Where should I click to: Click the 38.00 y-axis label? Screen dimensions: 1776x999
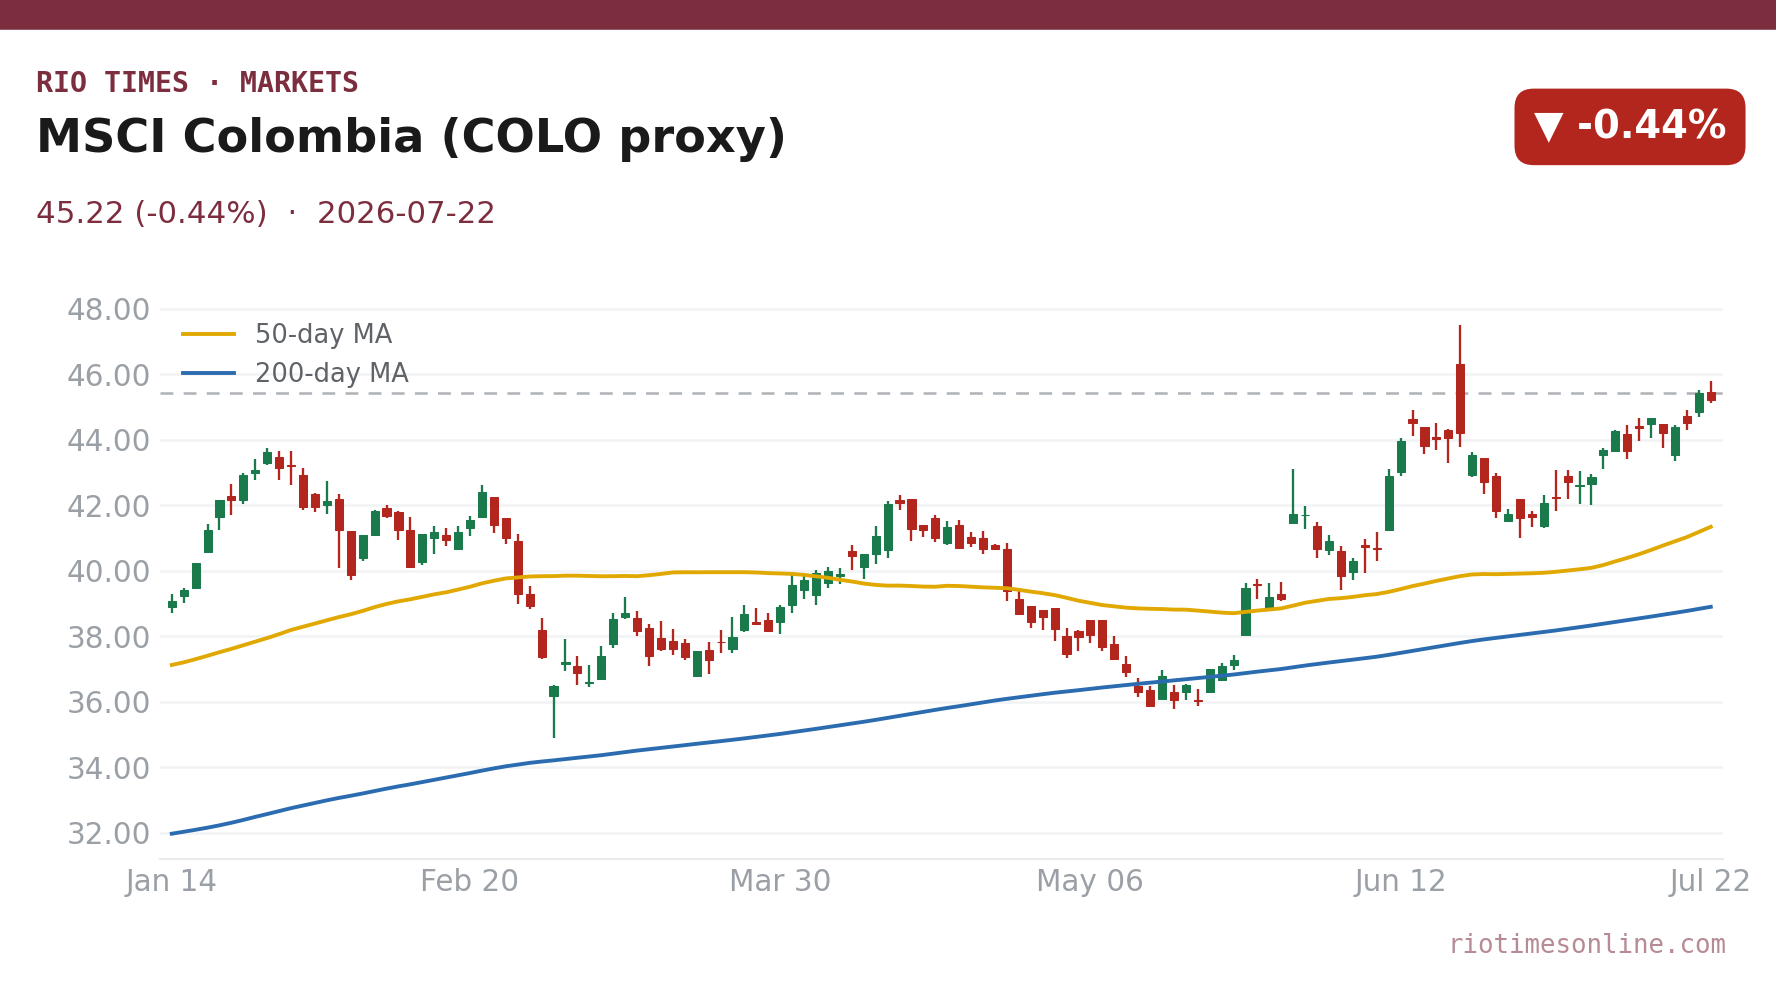tap(108, 638)
